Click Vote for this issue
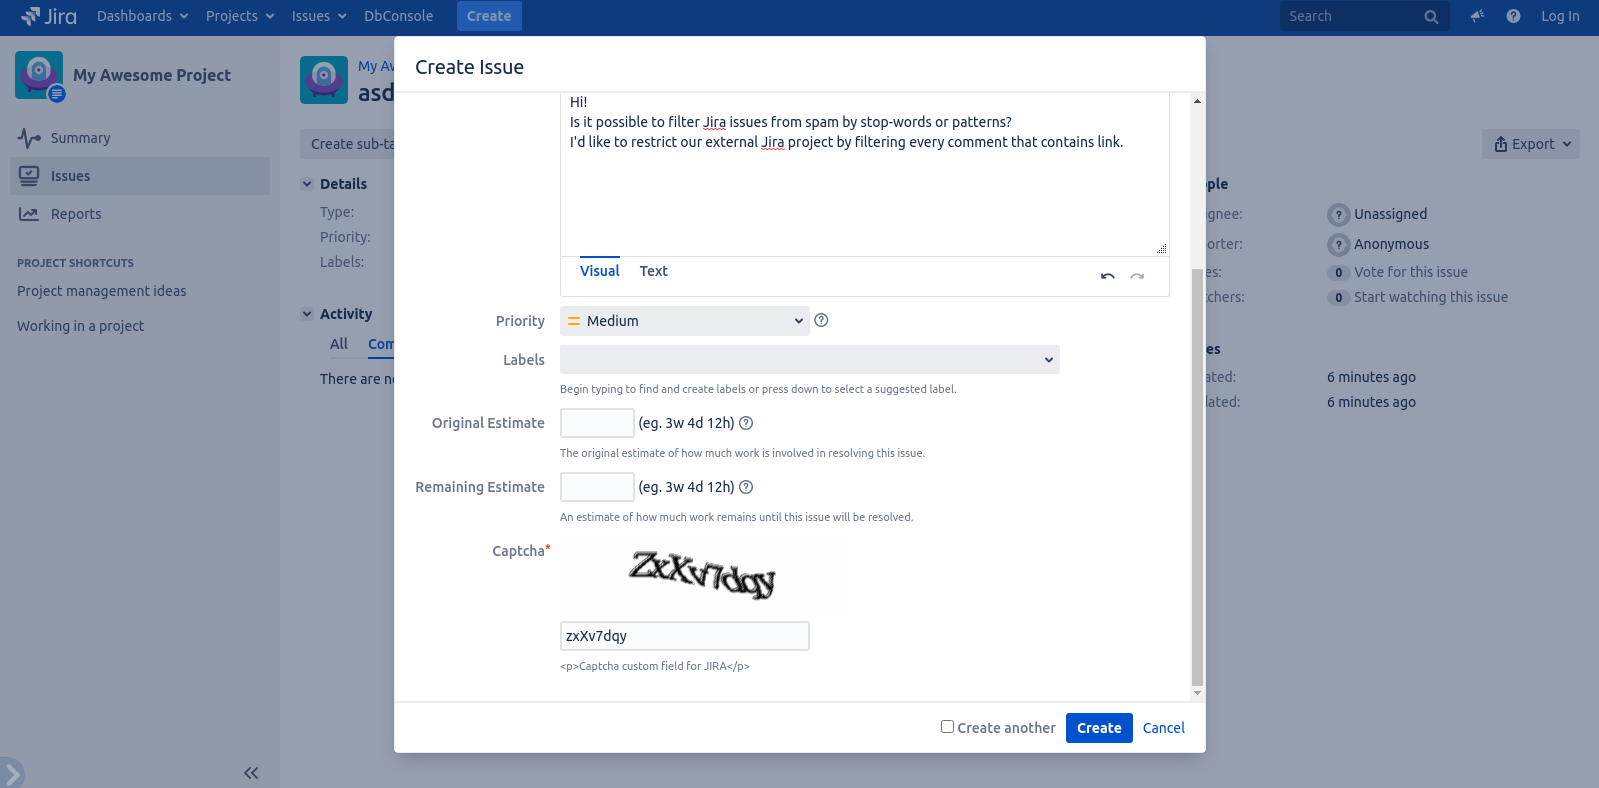 (x=1411, y=272)
